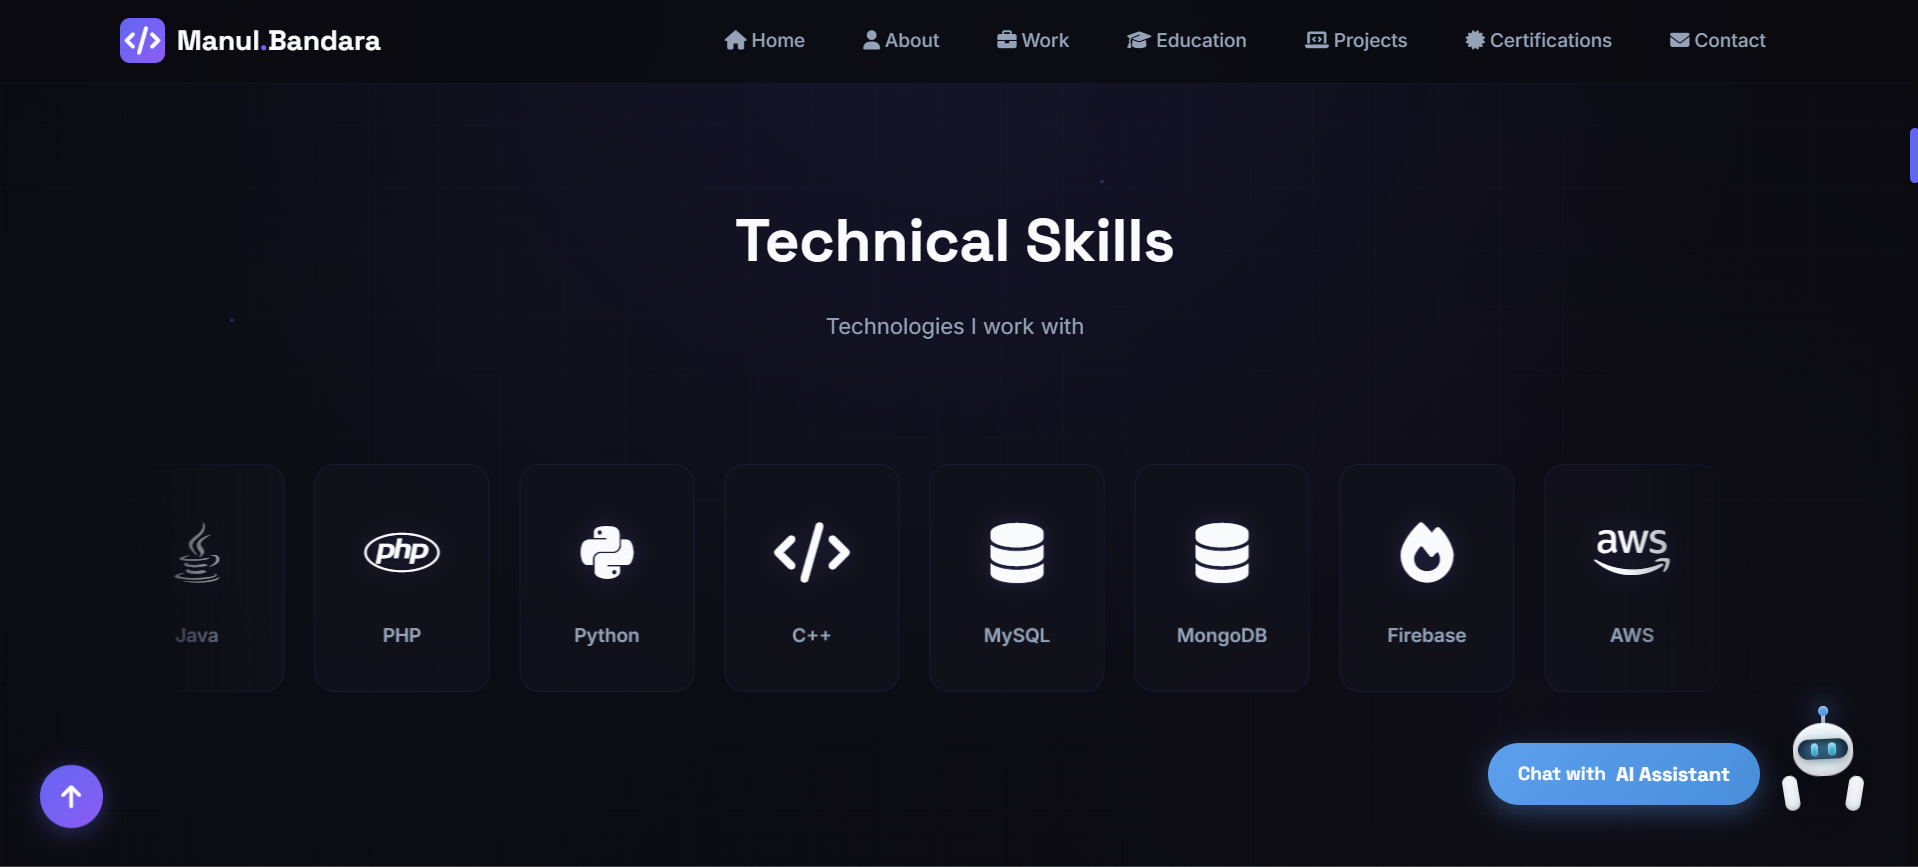Image resolution: width=1918 pixels, height=867 pixels.
Task: Click the MySQL database icon
Action: click(1017, 552)
